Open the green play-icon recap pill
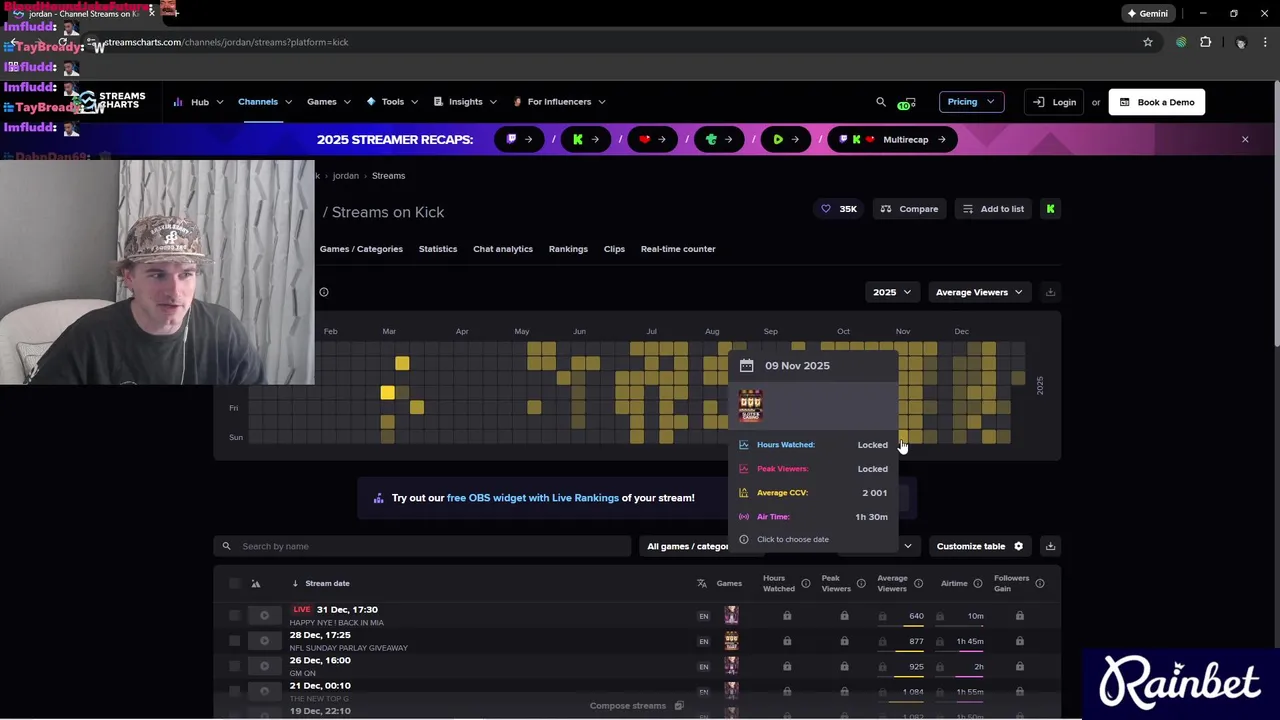 tap(785, 140)
